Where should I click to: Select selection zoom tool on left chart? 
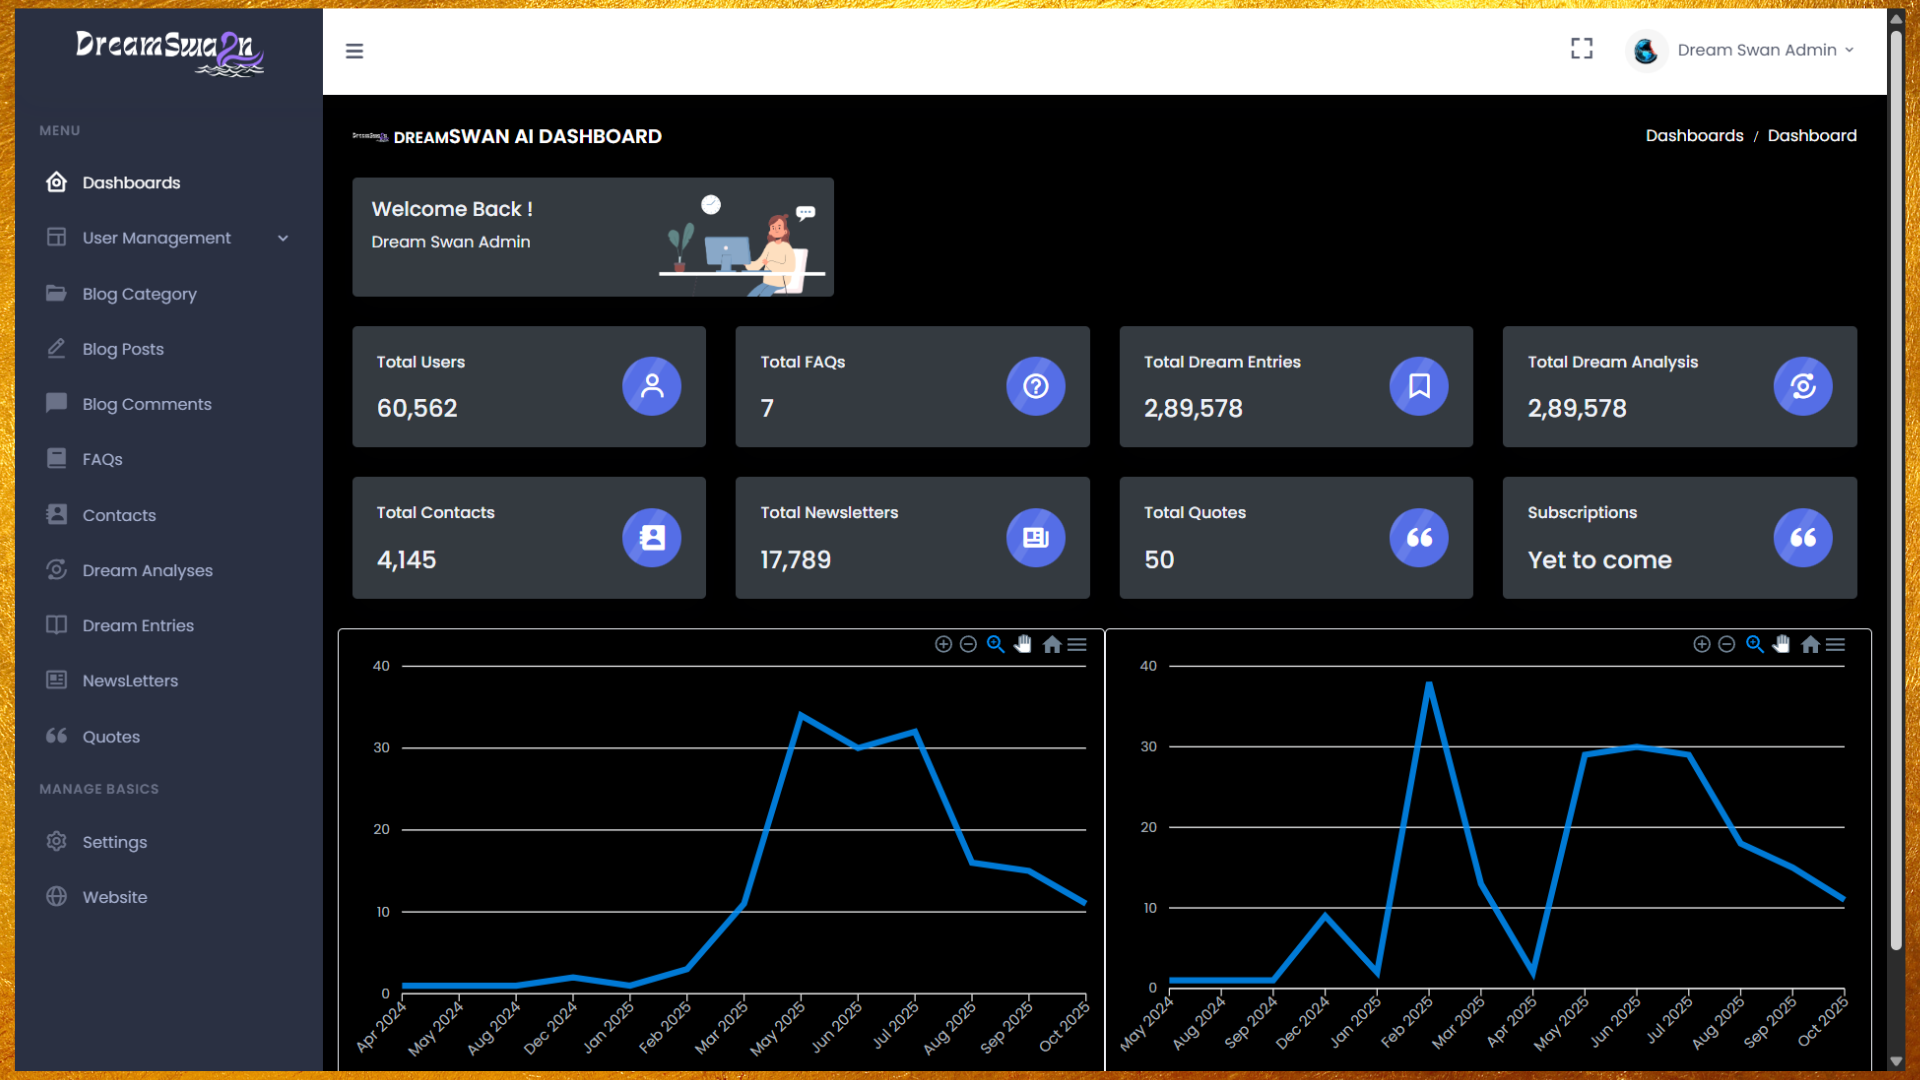coord(995,644)
